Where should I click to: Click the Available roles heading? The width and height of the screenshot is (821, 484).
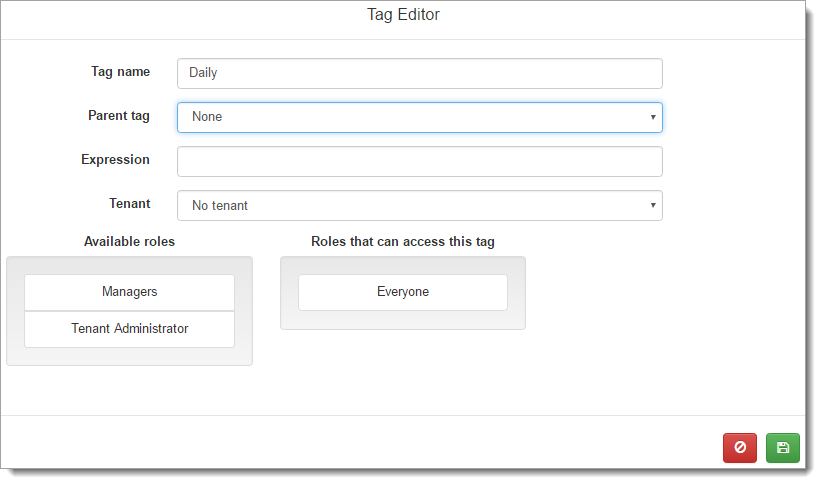click(129, 242)
